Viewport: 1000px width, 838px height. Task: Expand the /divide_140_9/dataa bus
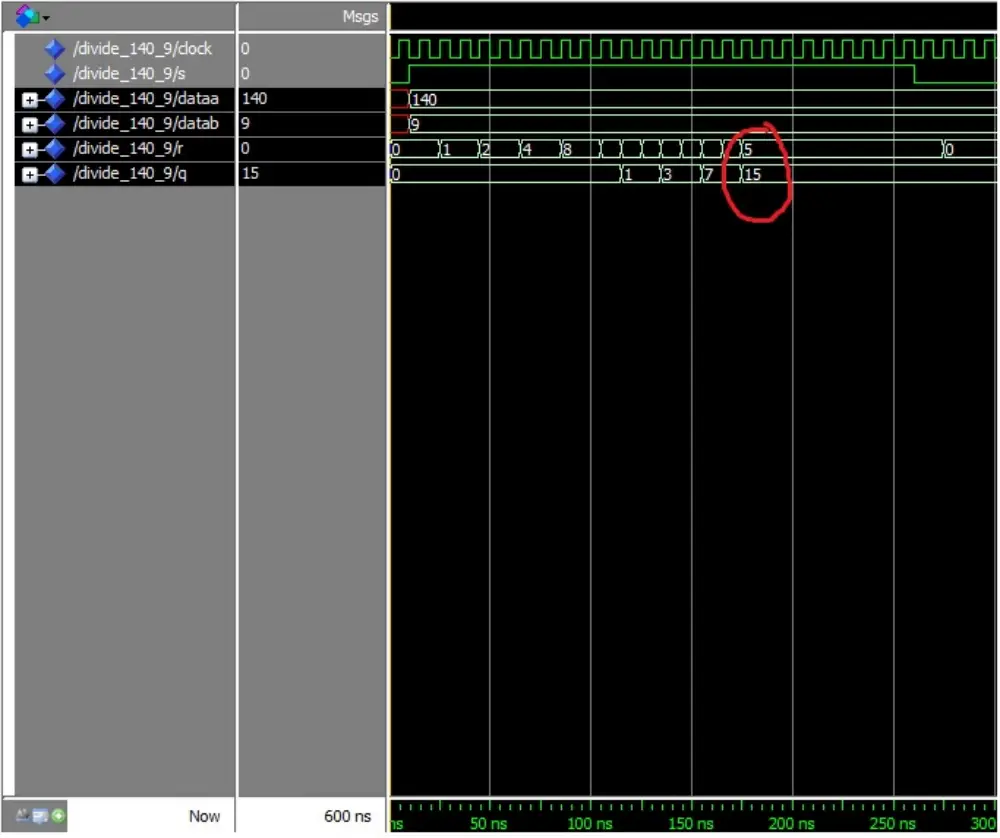point(29,99)
